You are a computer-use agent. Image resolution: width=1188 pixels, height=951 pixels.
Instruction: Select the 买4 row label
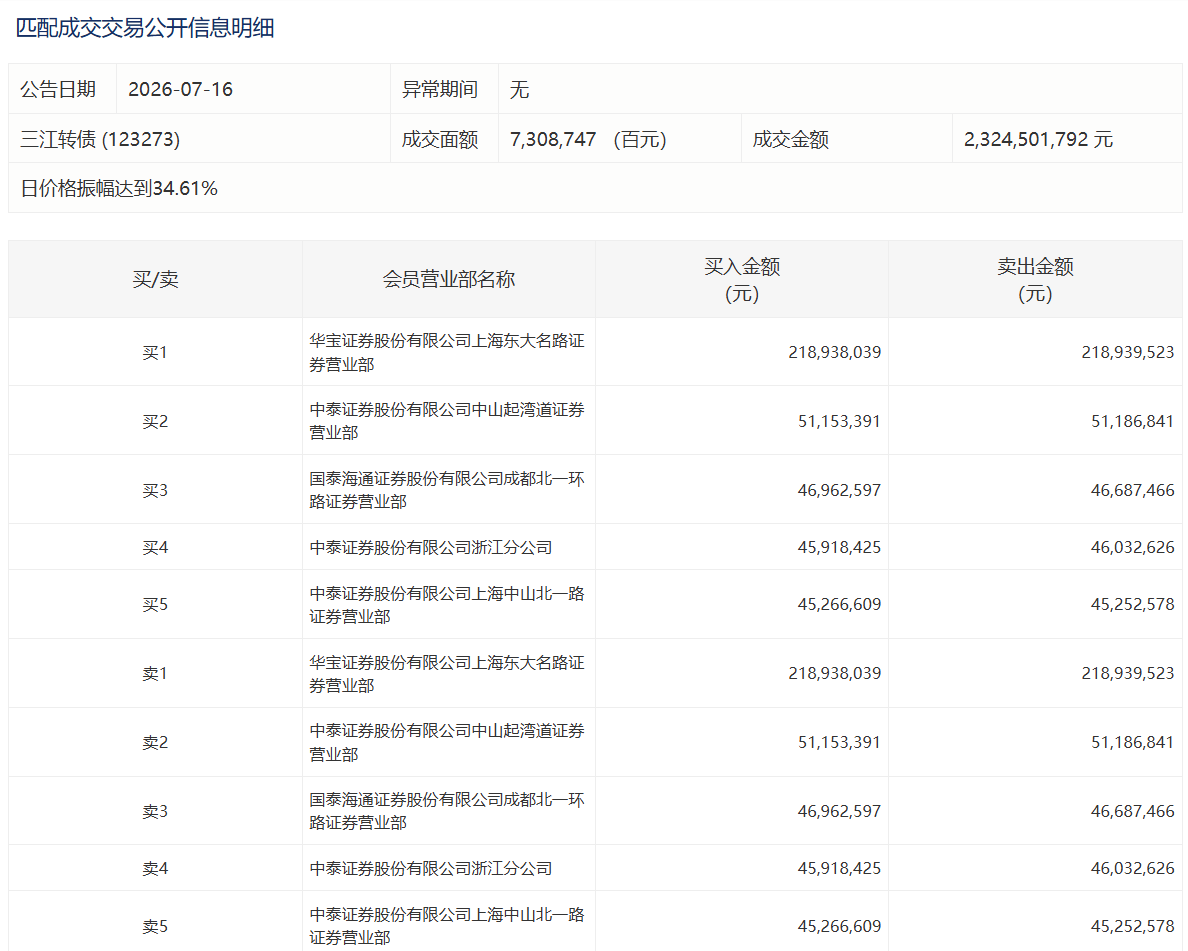tap(155, 547)
